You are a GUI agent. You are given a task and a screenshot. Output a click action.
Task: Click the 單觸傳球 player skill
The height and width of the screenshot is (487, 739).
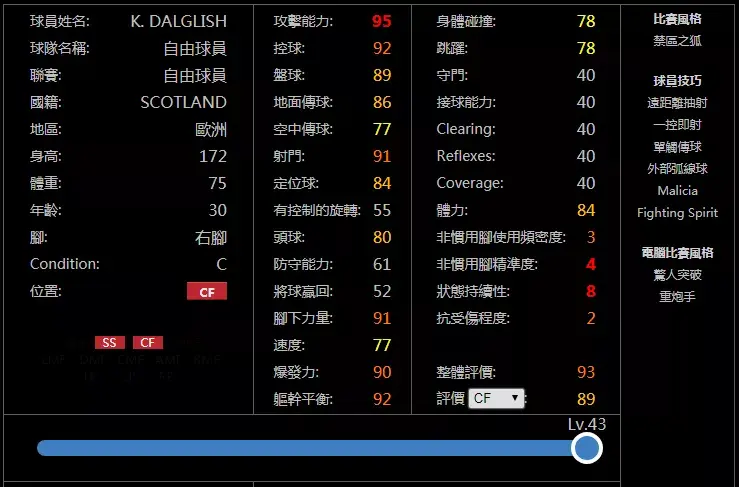(x=677, y=147)
